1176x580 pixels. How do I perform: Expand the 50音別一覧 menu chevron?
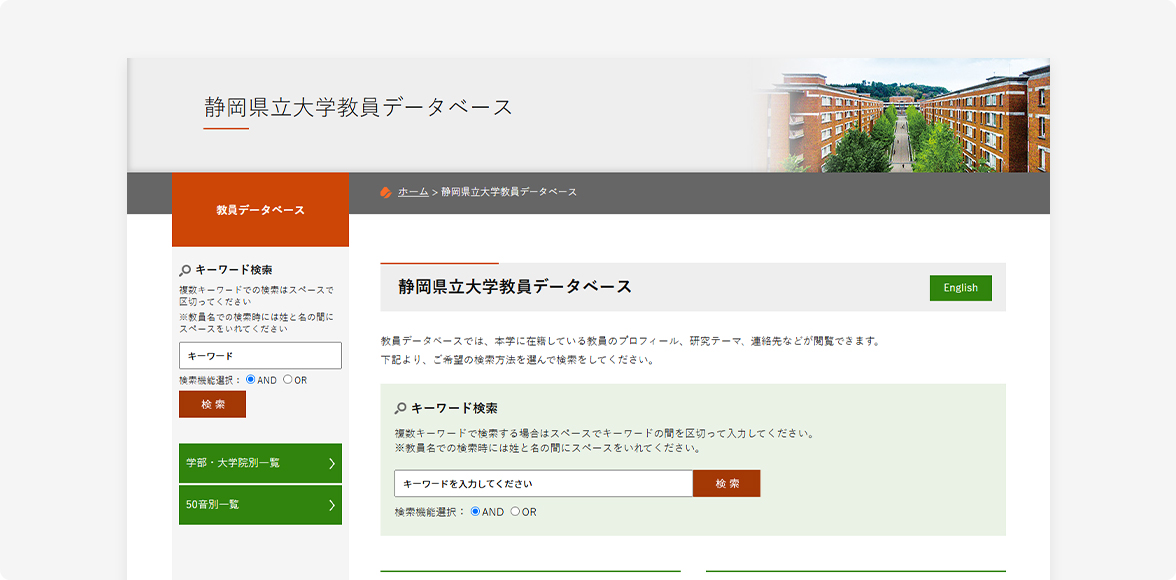click(x=332, y=505)
